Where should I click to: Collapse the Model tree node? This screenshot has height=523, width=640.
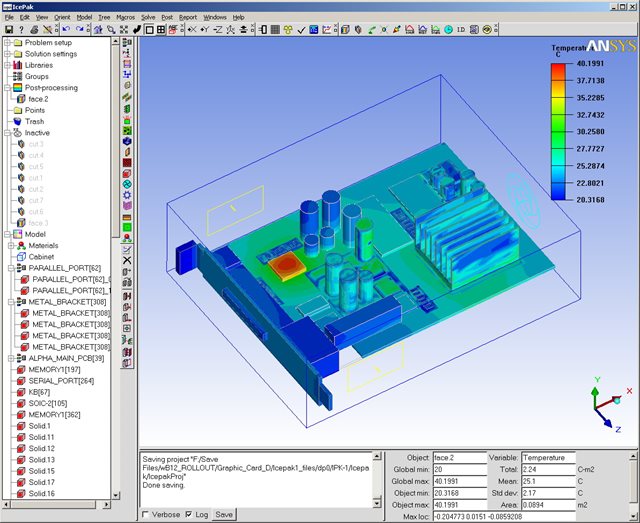pos(7,234)
